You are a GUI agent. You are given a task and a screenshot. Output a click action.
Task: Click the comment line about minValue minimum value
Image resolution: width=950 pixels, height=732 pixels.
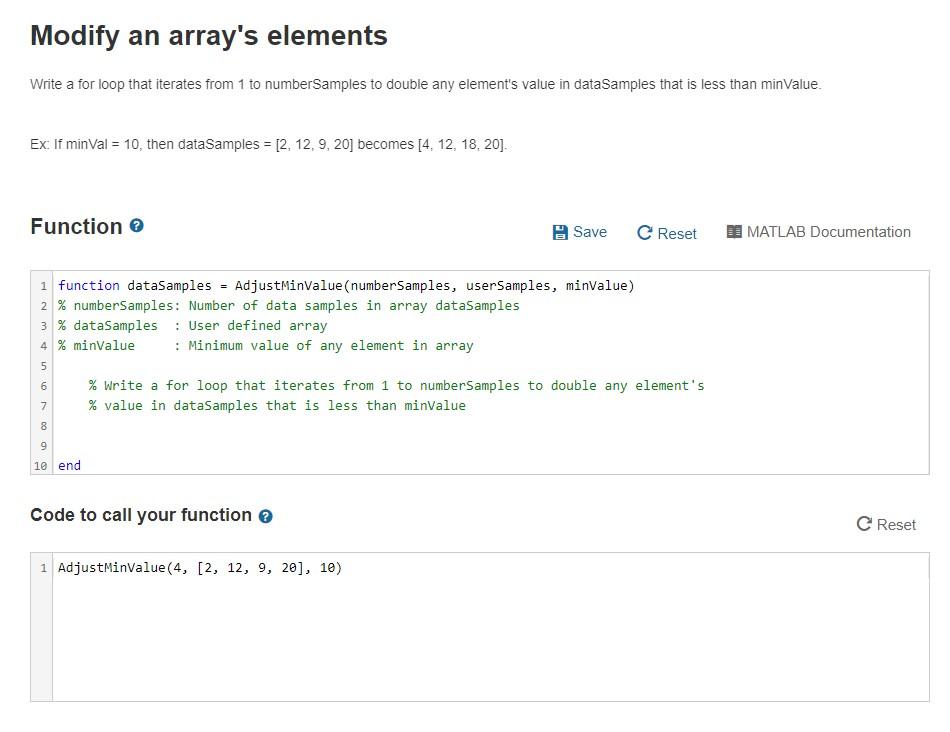click(265, 345)
